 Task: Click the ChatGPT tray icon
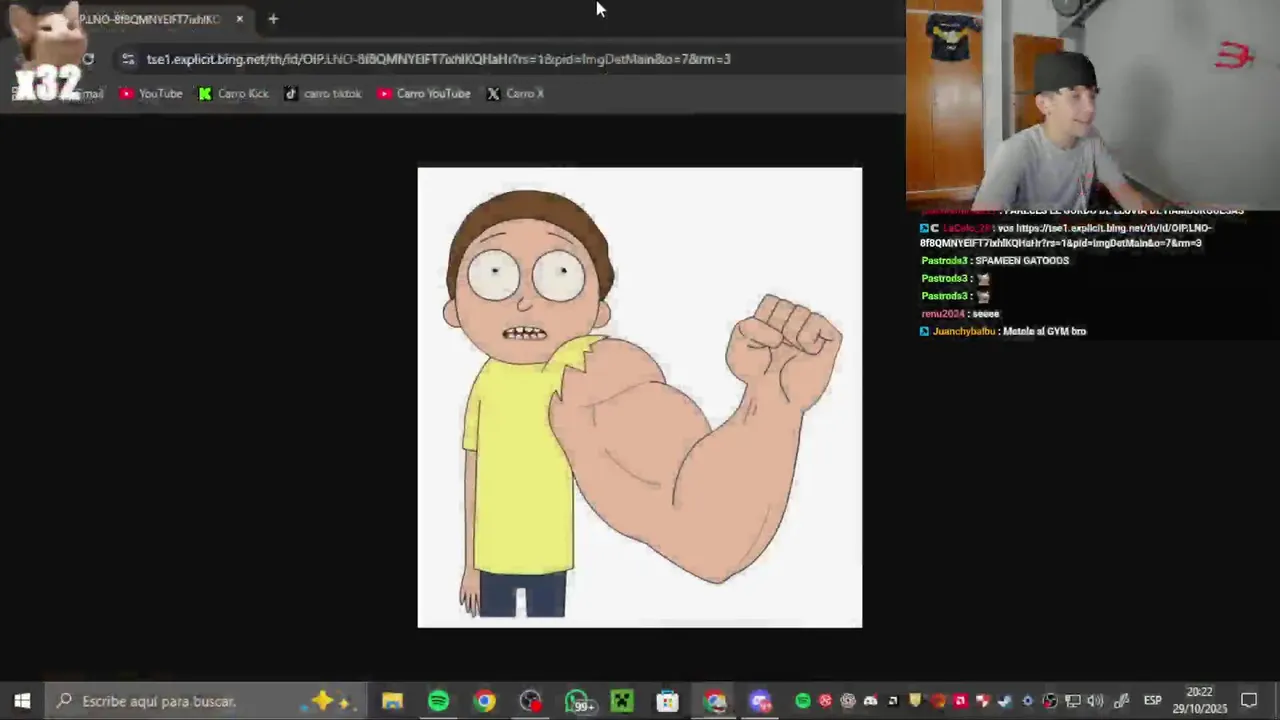coord(847,701)
